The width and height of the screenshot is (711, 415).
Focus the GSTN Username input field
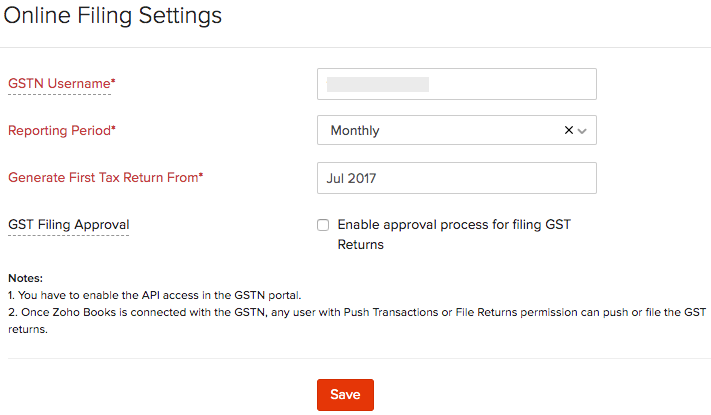coord(456,84)
